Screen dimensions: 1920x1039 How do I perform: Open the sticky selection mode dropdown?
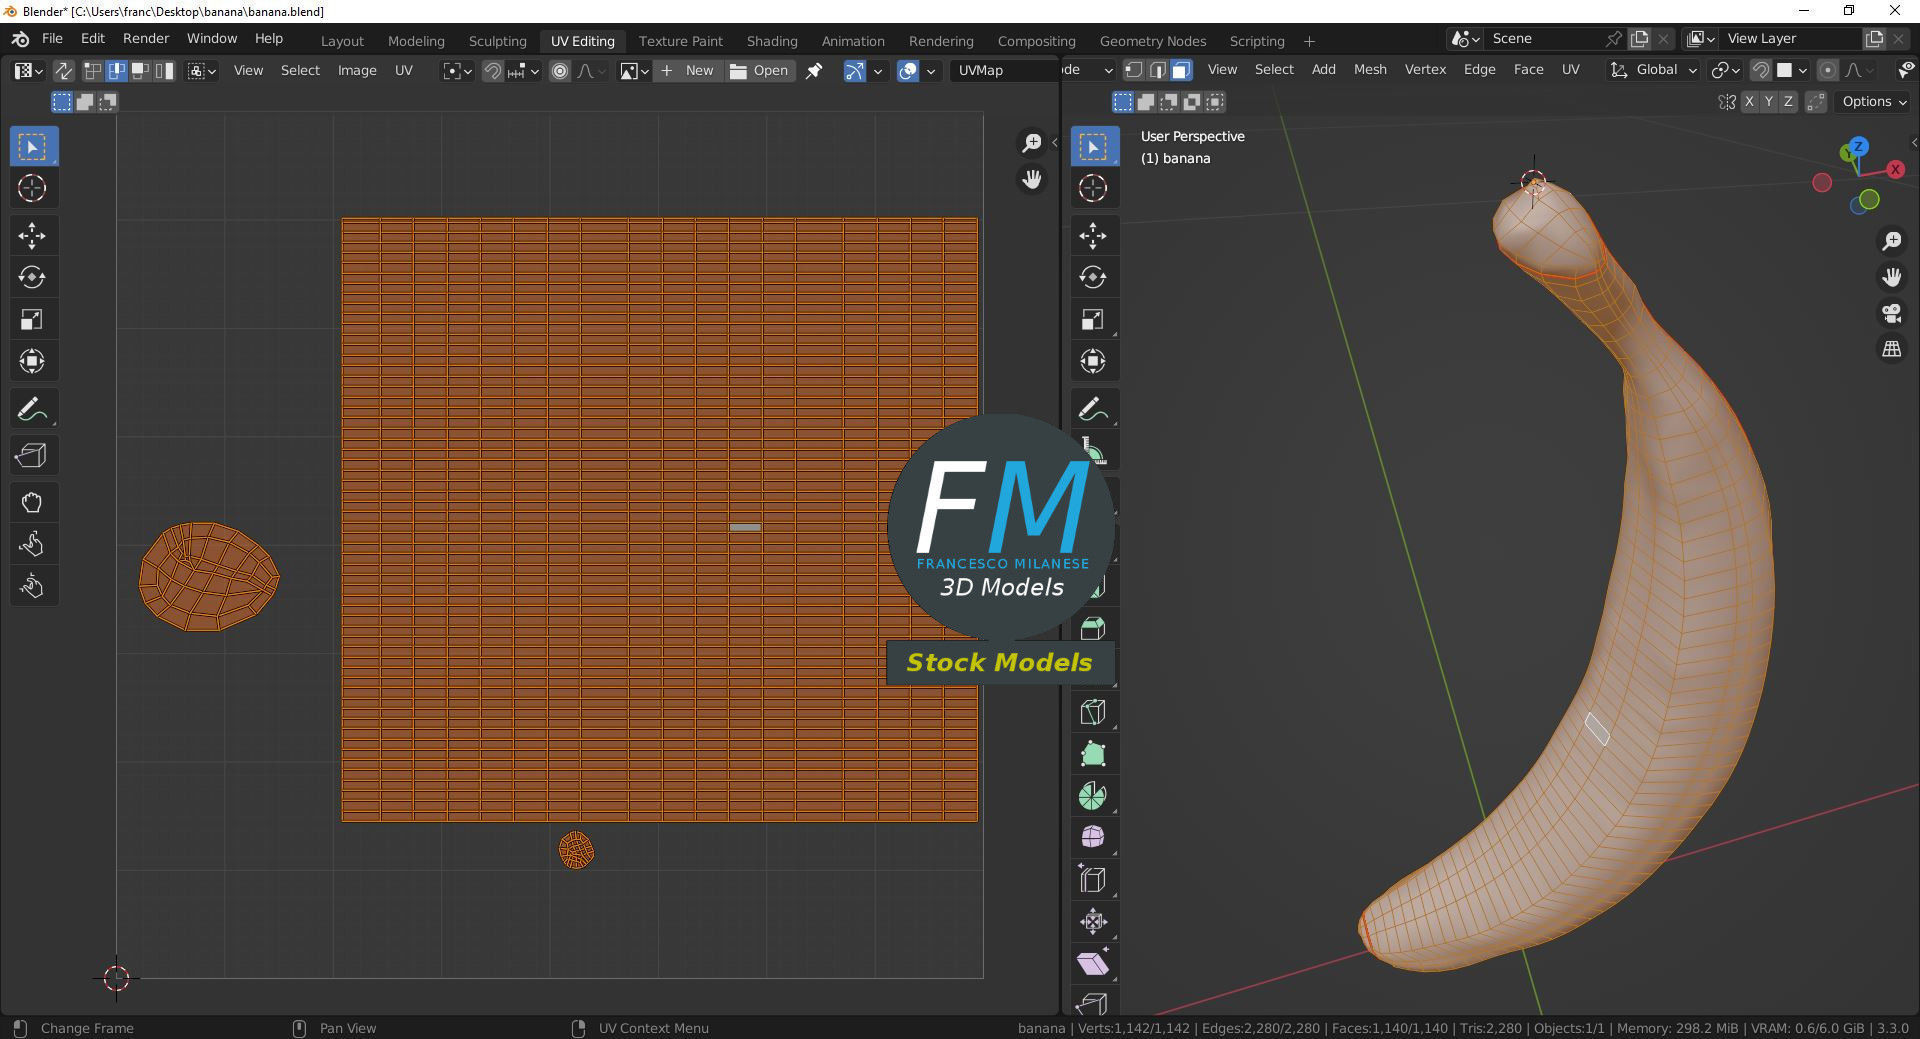click(202, 71)
